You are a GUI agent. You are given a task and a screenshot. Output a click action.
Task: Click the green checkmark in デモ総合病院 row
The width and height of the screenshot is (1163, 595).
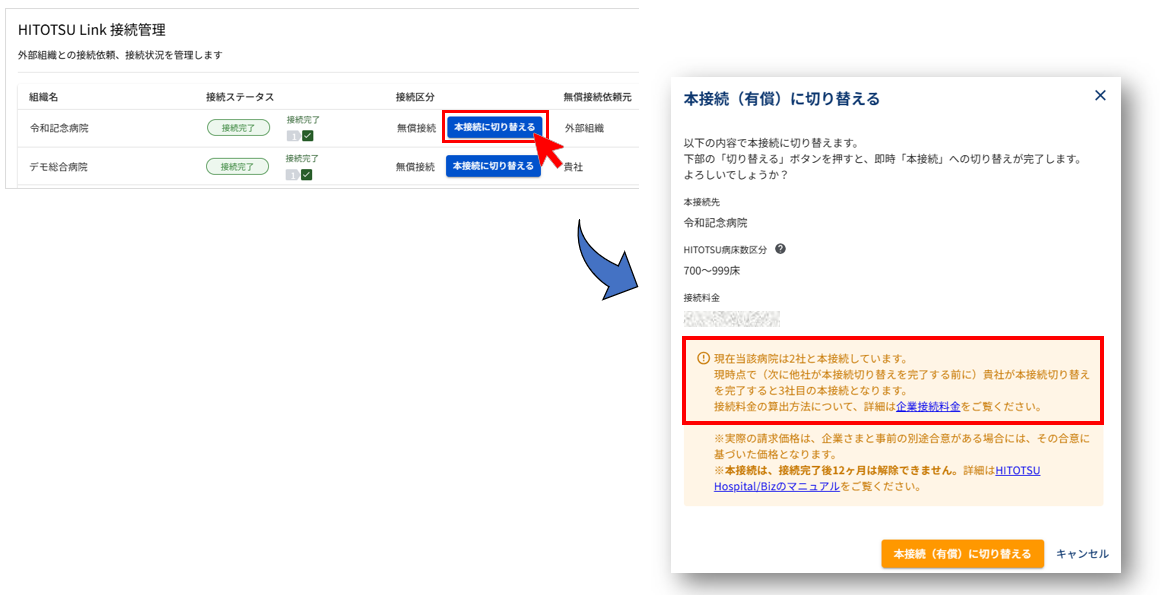pos(307,175)
